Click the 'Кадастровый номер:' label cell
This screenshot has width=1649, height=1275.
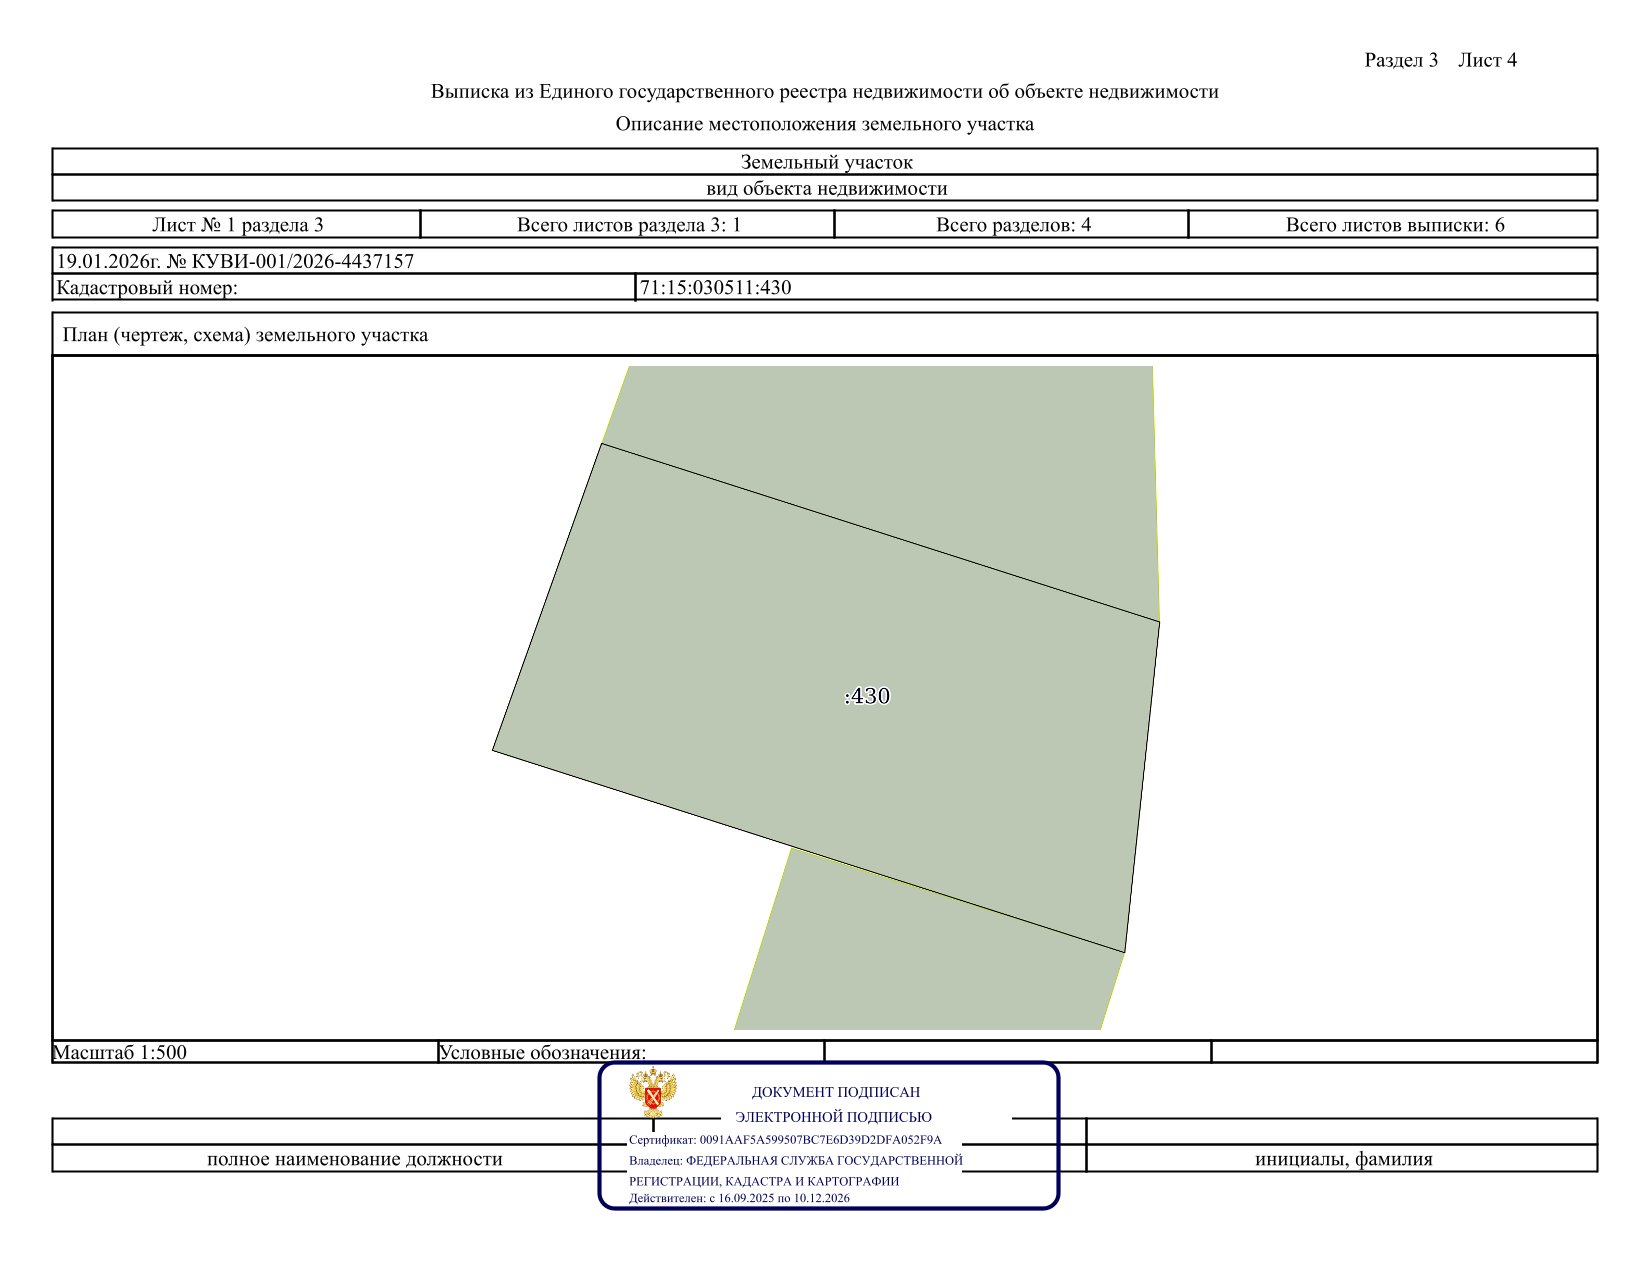pyautogui.click(x=344, y=288)
